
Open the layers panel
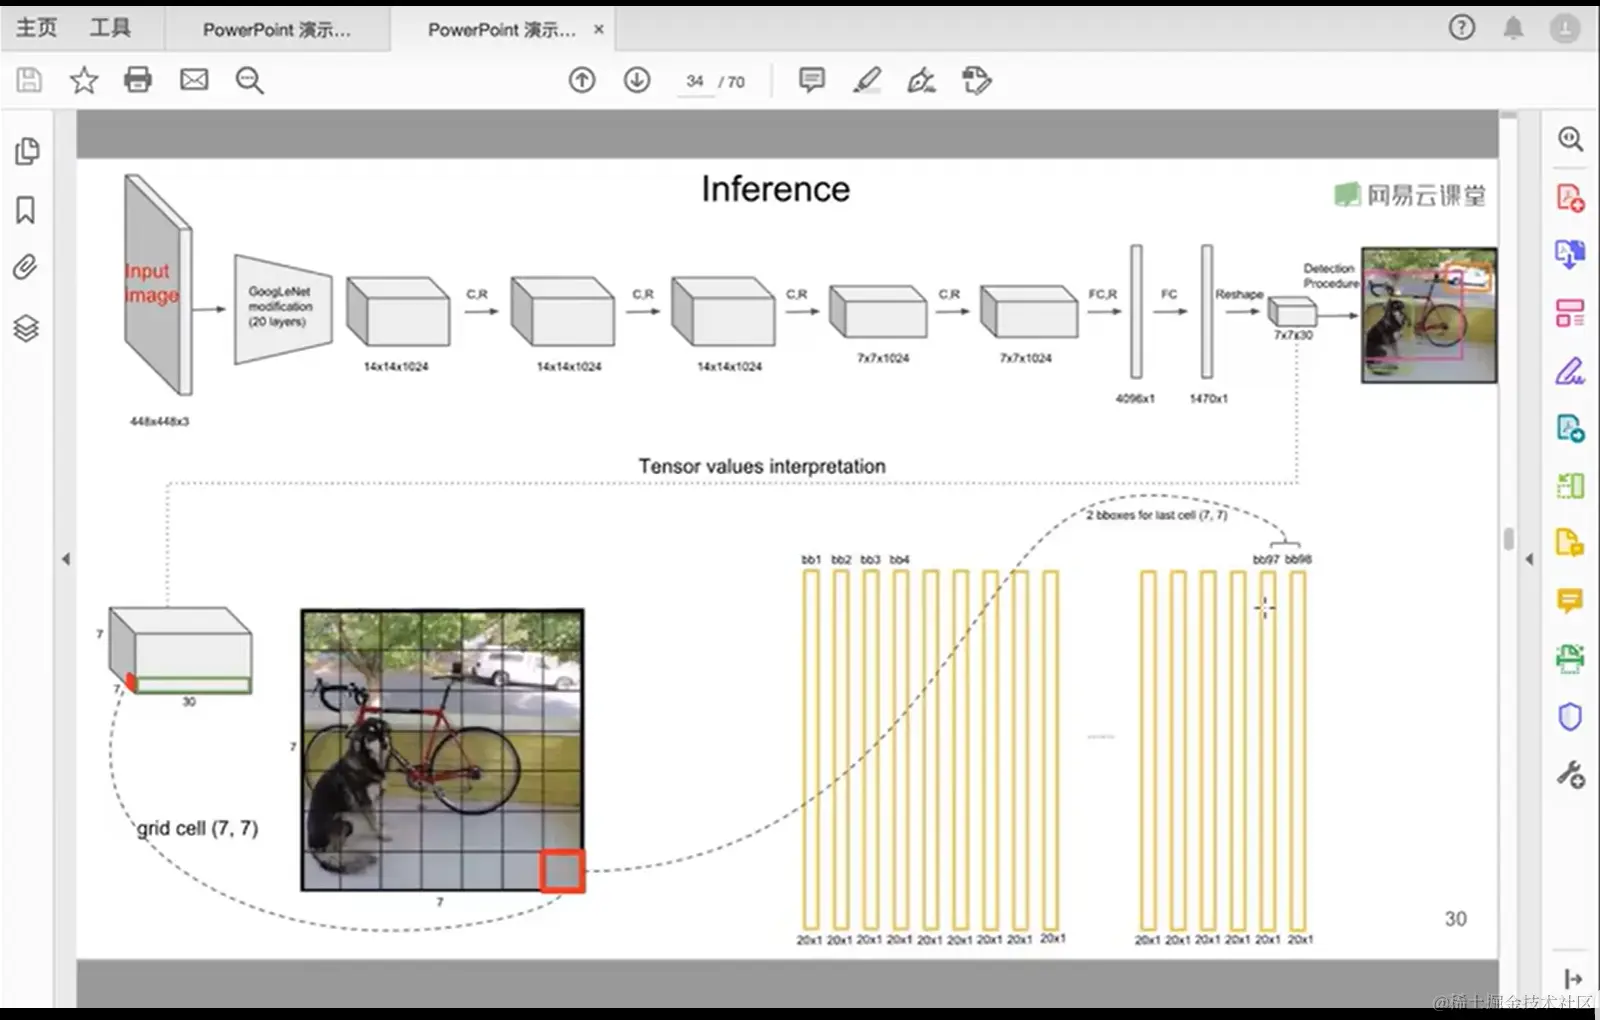point(26,328)
